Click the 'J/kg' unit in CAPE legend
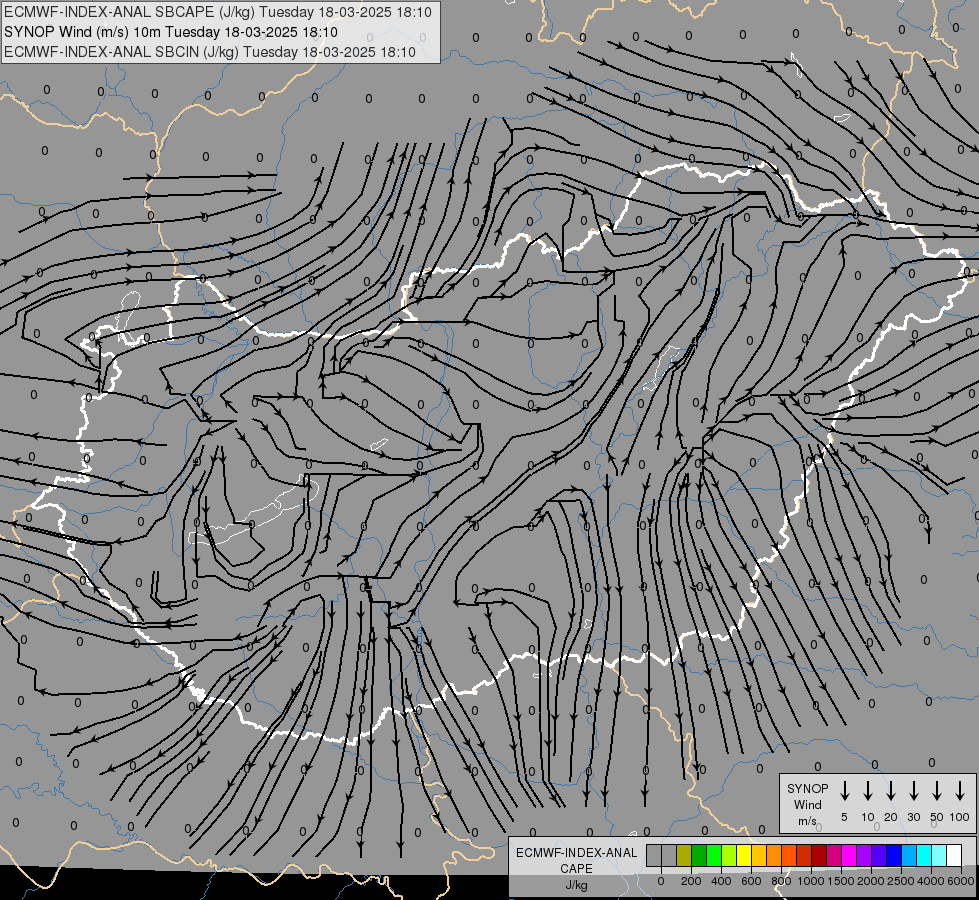This screenshot has width=979, height=900. 576,885
